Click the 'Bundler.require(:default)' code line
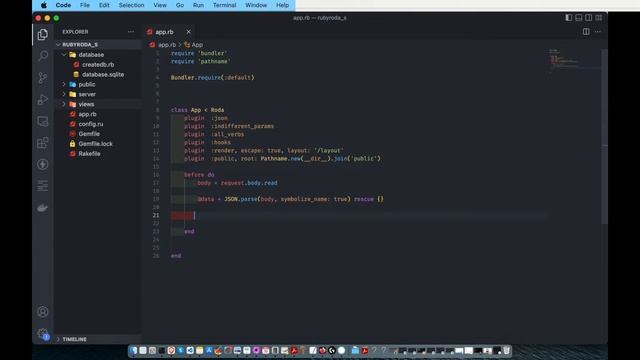This screenshot has height=360, width=640. [x=213, y=78]
